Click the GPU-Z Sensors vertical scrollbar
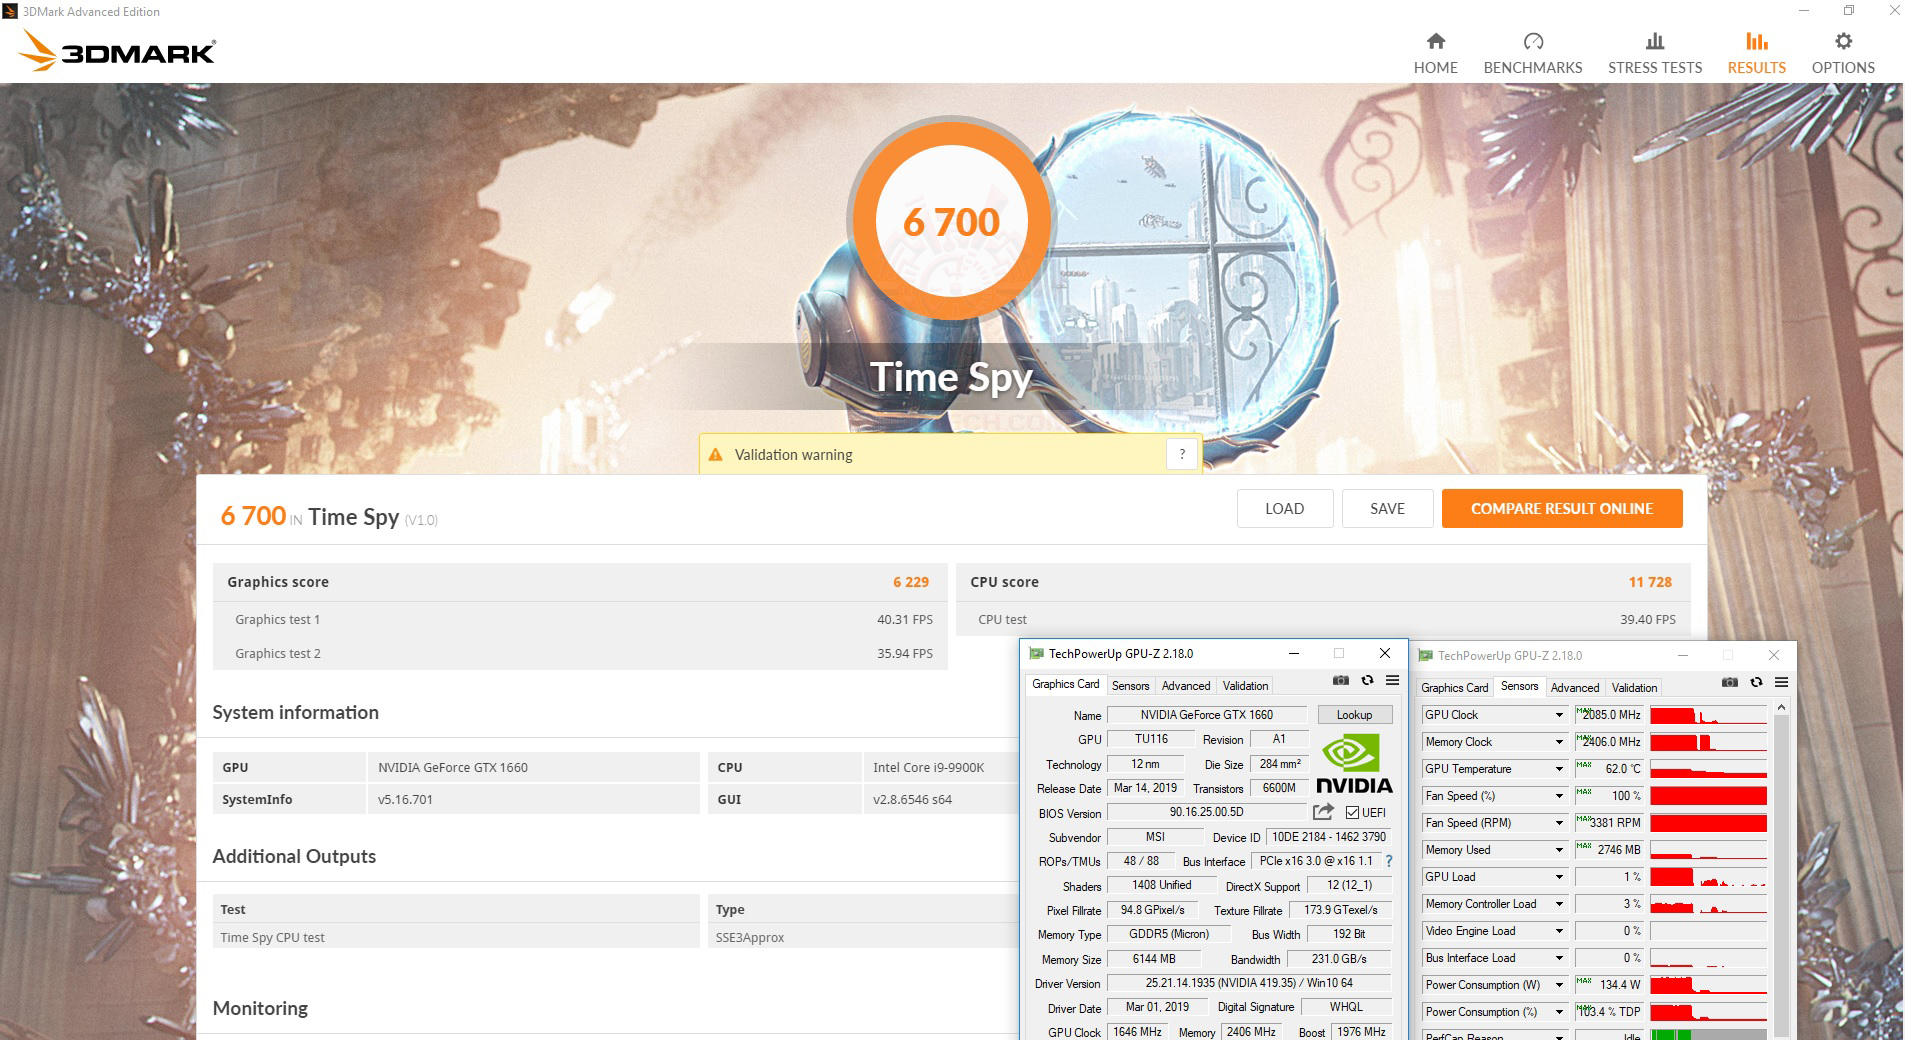This screenshot has height=1040, width=1905. (1780, 869)
